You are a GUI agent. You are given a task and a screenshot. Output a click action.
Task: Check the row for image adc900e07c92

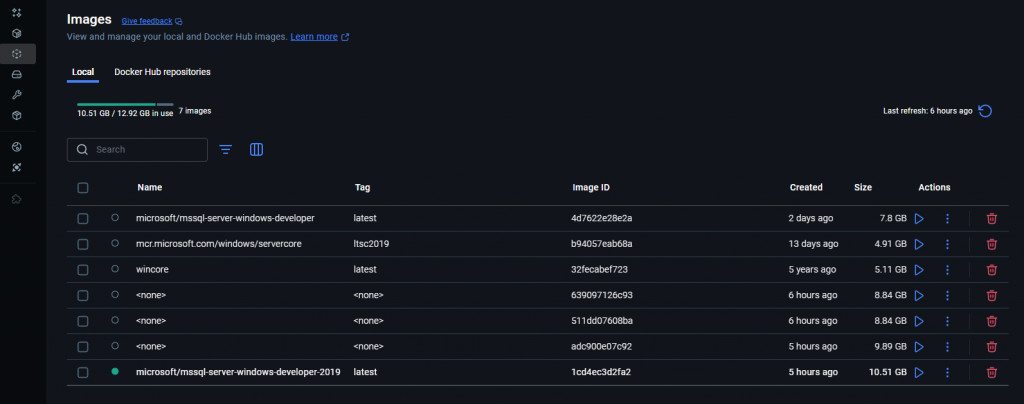[83, 347]
